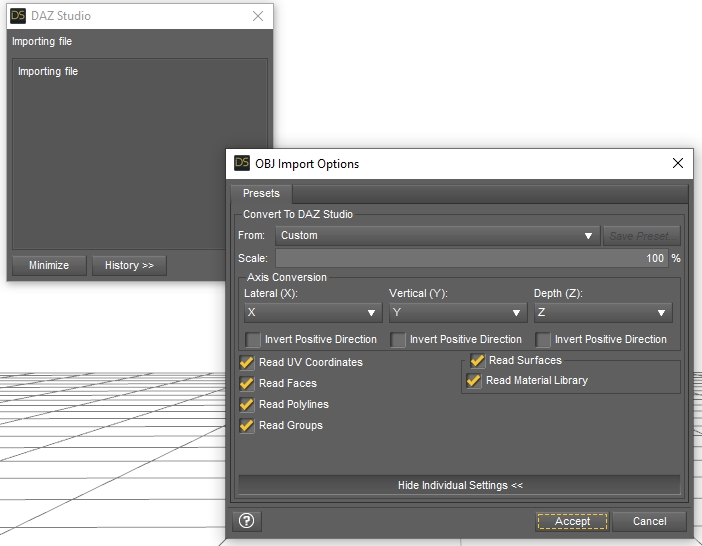Uncheck Read Polylines option
Screen dimensions: 702x546
tap(246, 404)
